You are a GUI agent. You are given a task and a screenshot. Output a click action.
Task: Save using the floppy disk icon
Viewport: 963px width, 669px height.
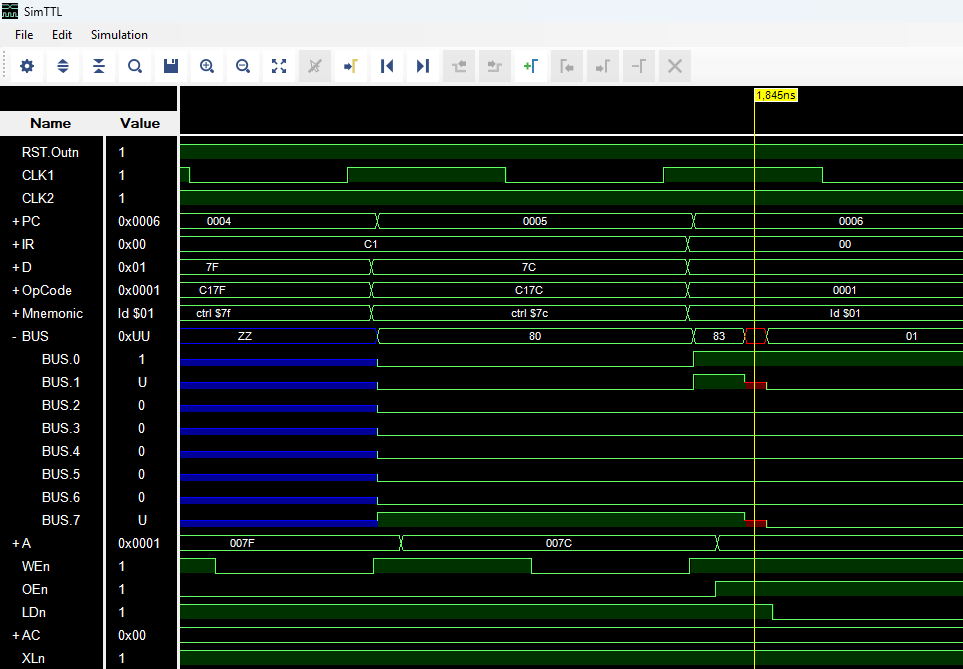pos(171,66)
